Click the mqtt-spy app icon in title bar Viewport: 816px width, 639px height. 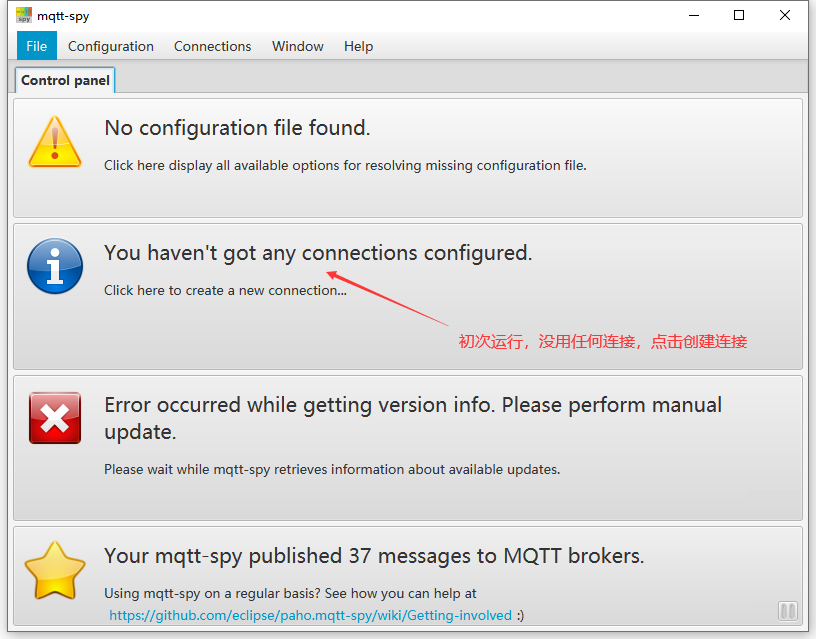[x=24, y=15]
